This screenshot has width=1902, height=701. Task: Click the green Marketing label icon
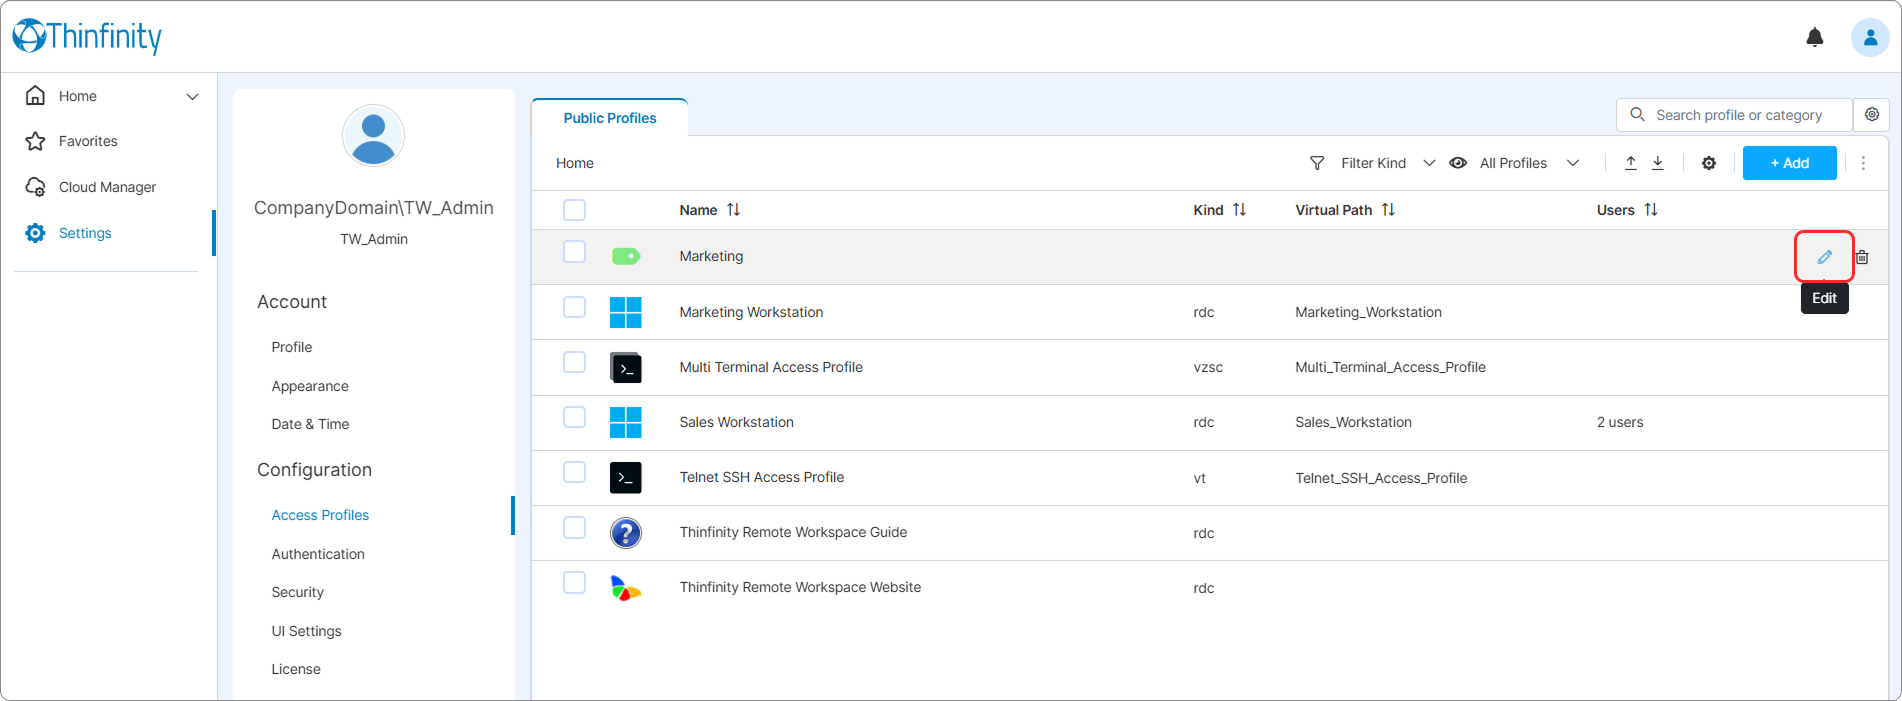point(626,257)
